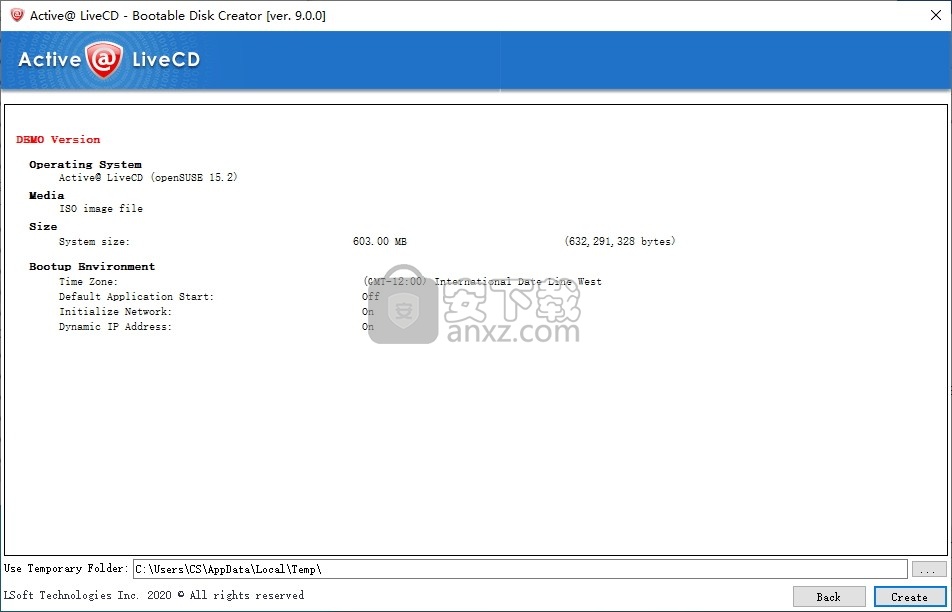Click the "Default Application Start:" label
Image resolution: width=952 pixels, height=612 pixels.
136,297
